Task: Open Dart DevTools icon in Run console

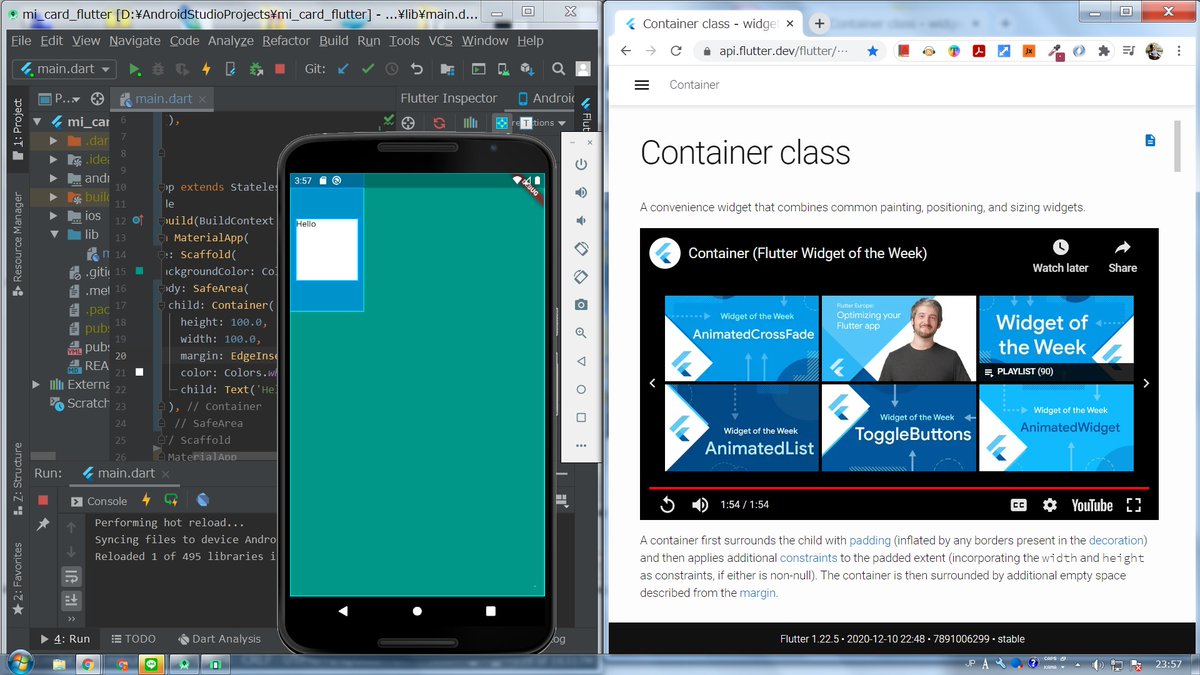Action: coord(203,500)
